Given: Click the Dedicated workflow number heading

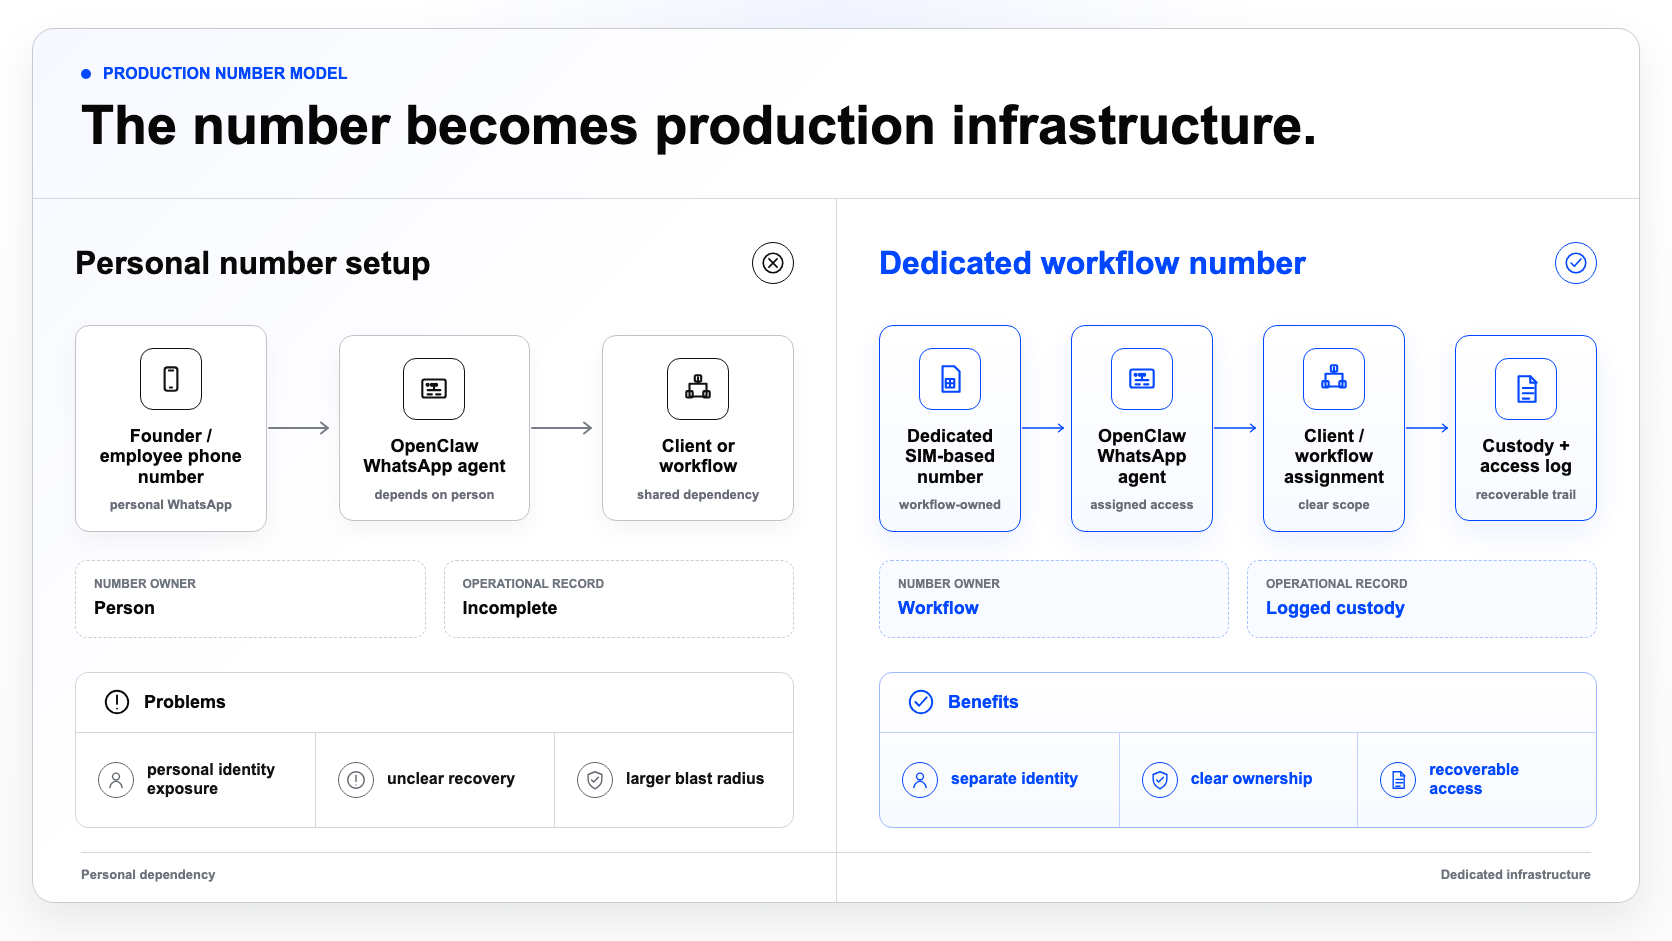Looking at the screenshot, I should tap(1092, 263).
